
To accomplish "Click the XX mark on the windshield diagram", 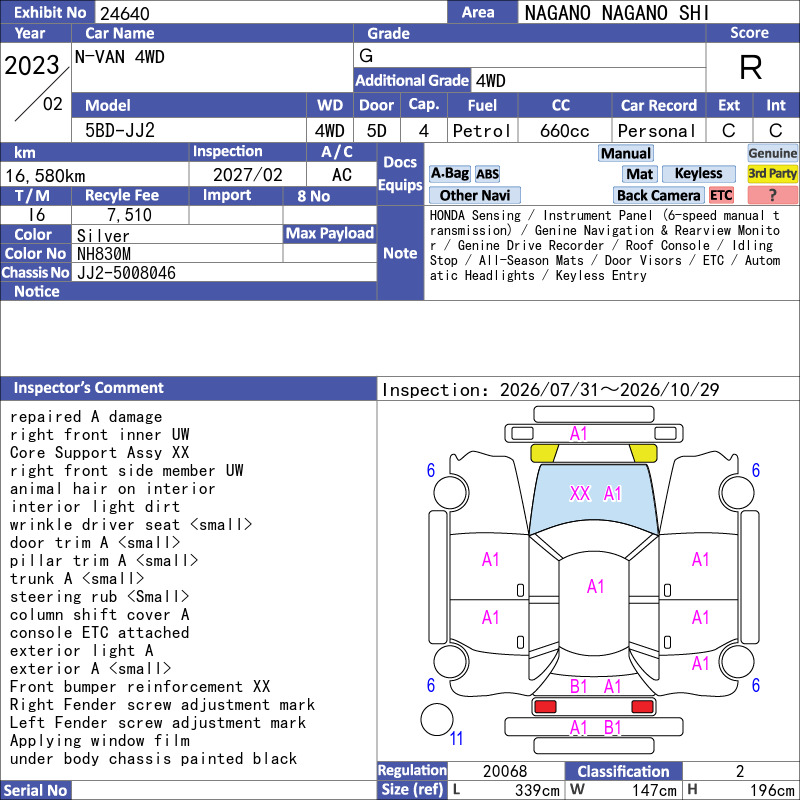I will [x=580, y=493].
